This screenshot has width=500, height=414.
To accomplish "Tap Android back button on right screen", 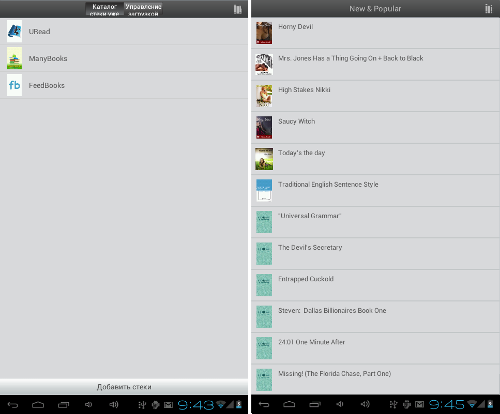I will pyautogui.click(x=264, y=405).
